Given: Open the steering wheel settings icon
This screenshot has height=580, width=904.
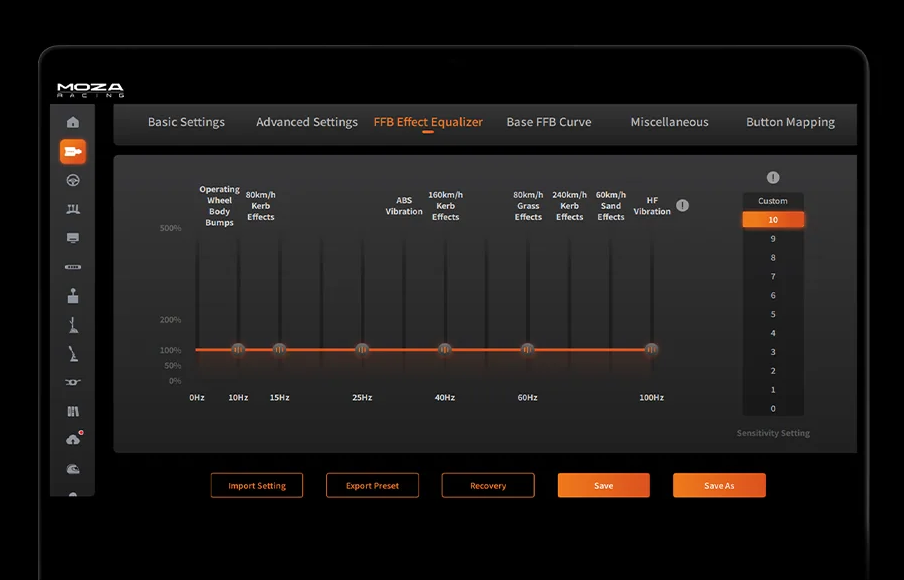Looking at the screenshot, I should click(x=73, y=181).
